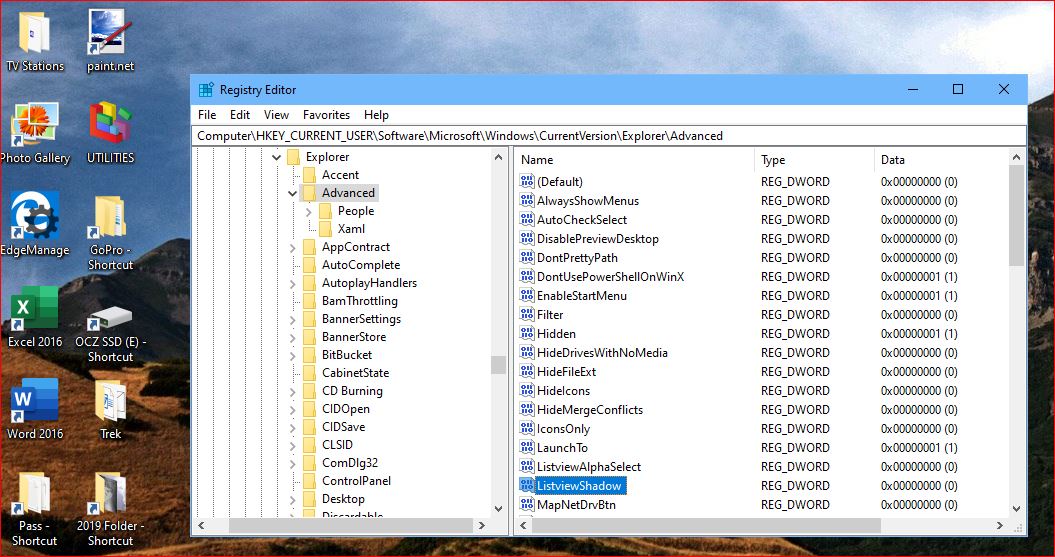Viewport: 1055px width, 557px height.
Task: Click the DWORD icon beside DontPrettyPath
Action: click(526, 258)
